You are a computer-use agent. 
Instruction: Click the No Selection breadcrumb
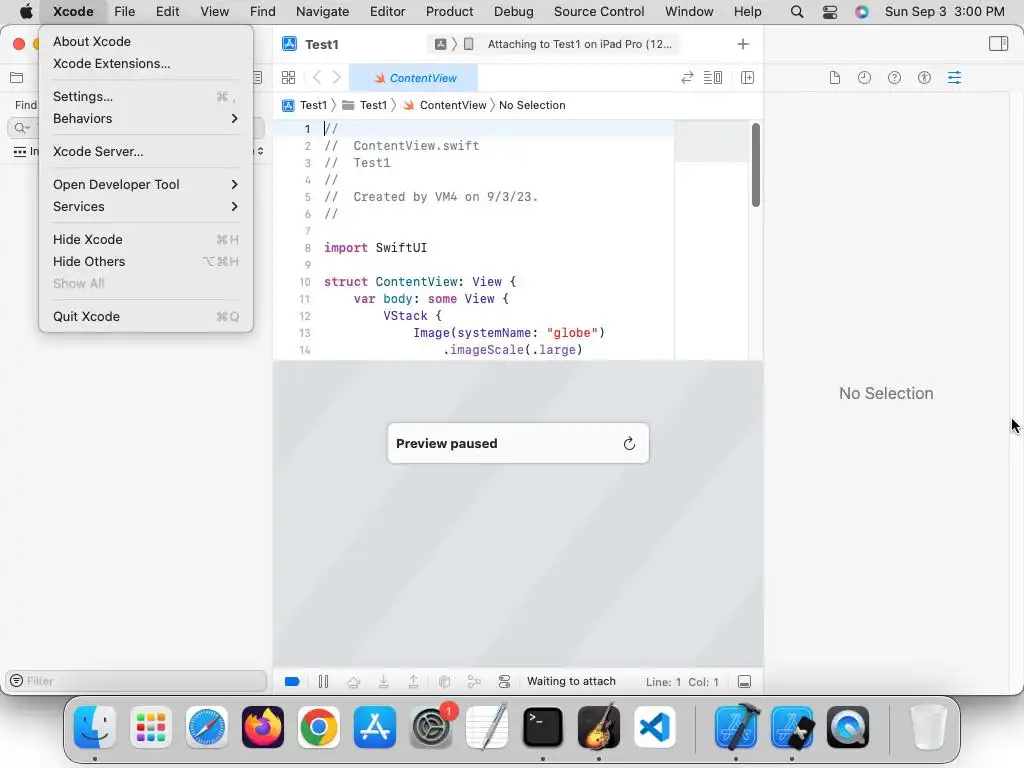[532, 105]
